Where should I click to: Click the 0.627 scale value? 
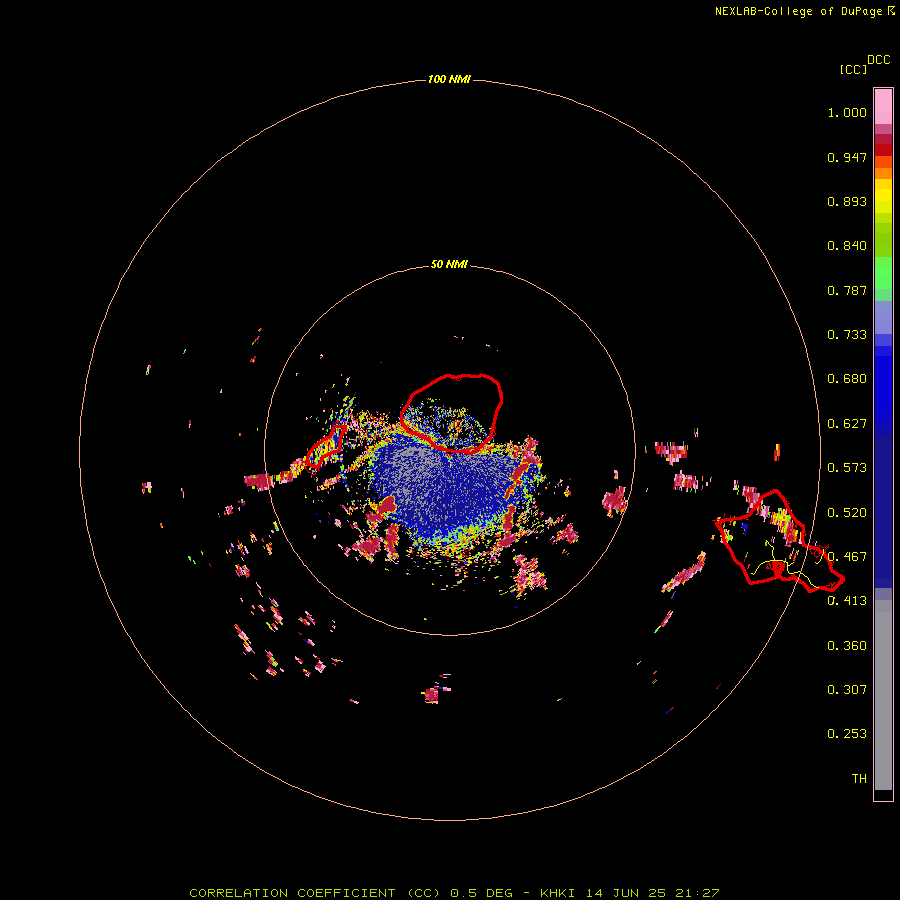pos(847,424)
